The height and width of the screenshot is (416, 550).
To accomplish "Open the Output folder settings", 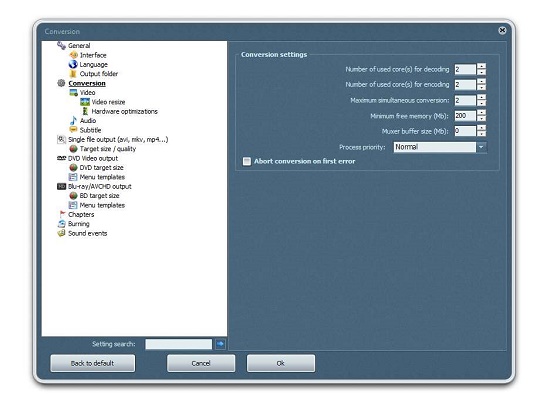I will [x=99, y=74].
